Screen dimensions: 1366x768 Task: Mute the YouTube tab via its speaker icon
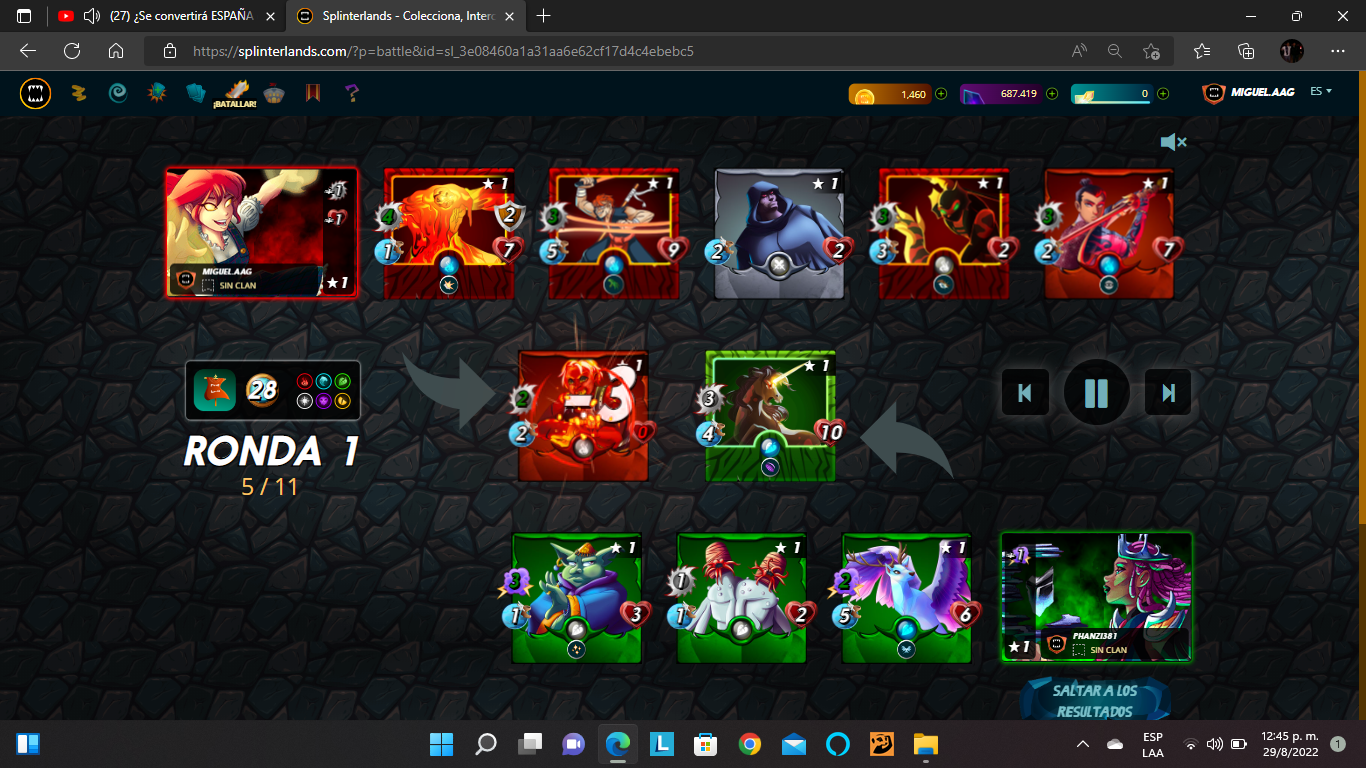click(92, 16)
